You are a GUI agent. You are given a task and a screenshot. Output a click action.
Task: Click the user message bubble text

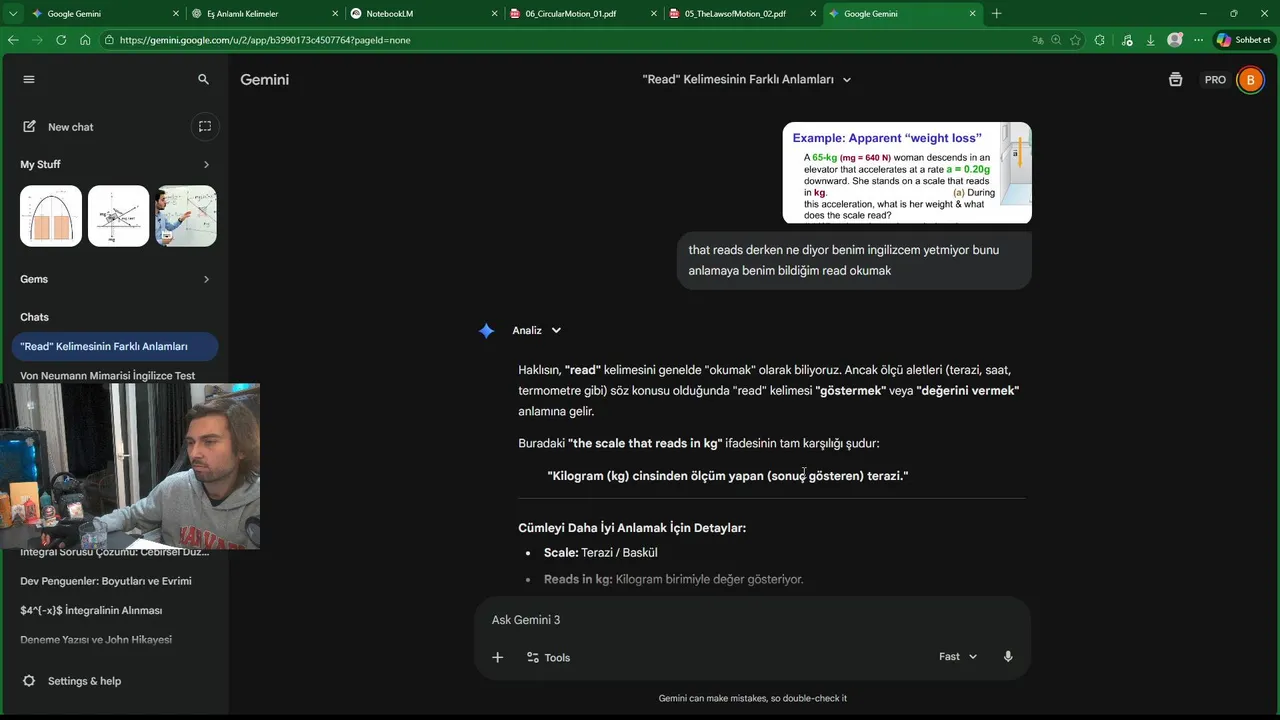[844, 260]
